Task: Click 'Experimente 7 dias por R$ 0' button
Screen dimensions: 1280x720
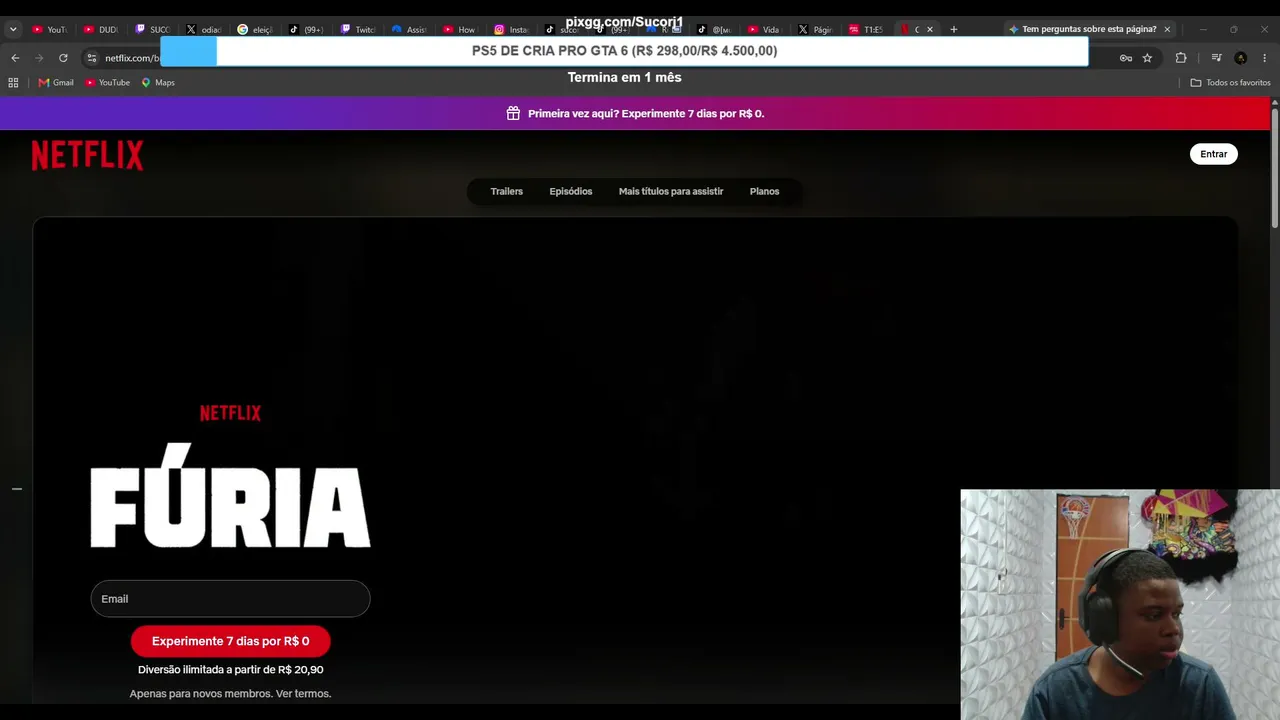Action: (230, 641)
